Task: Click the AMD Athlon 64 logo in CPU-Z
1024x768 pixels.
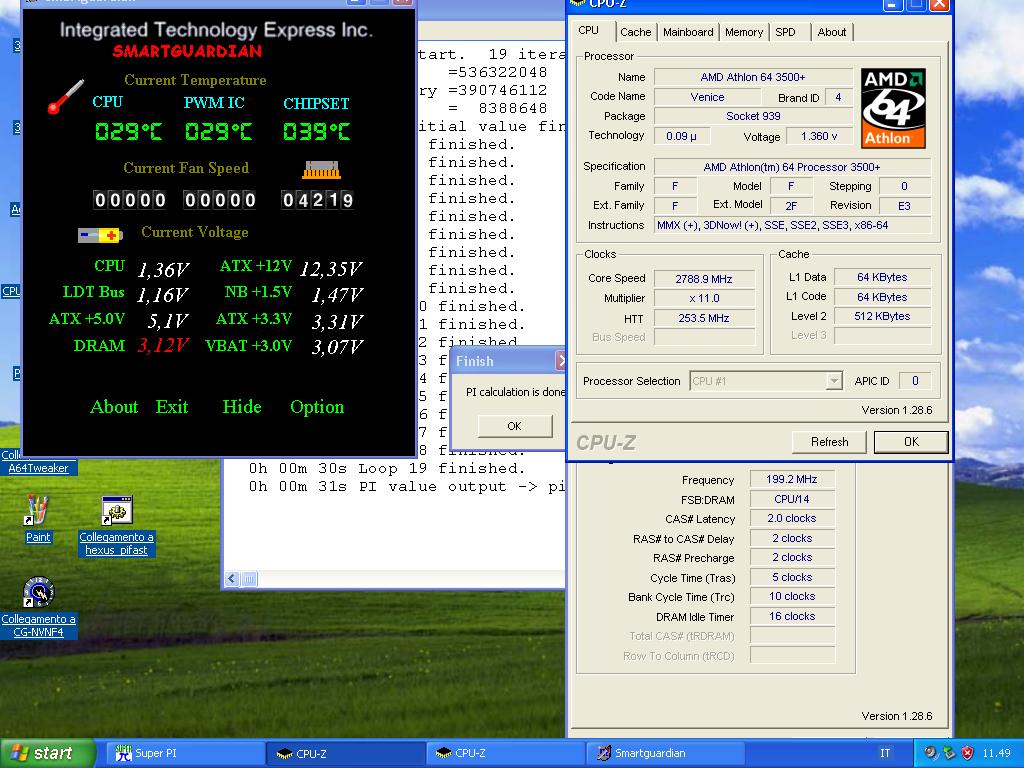Action: tap(893, 108)
